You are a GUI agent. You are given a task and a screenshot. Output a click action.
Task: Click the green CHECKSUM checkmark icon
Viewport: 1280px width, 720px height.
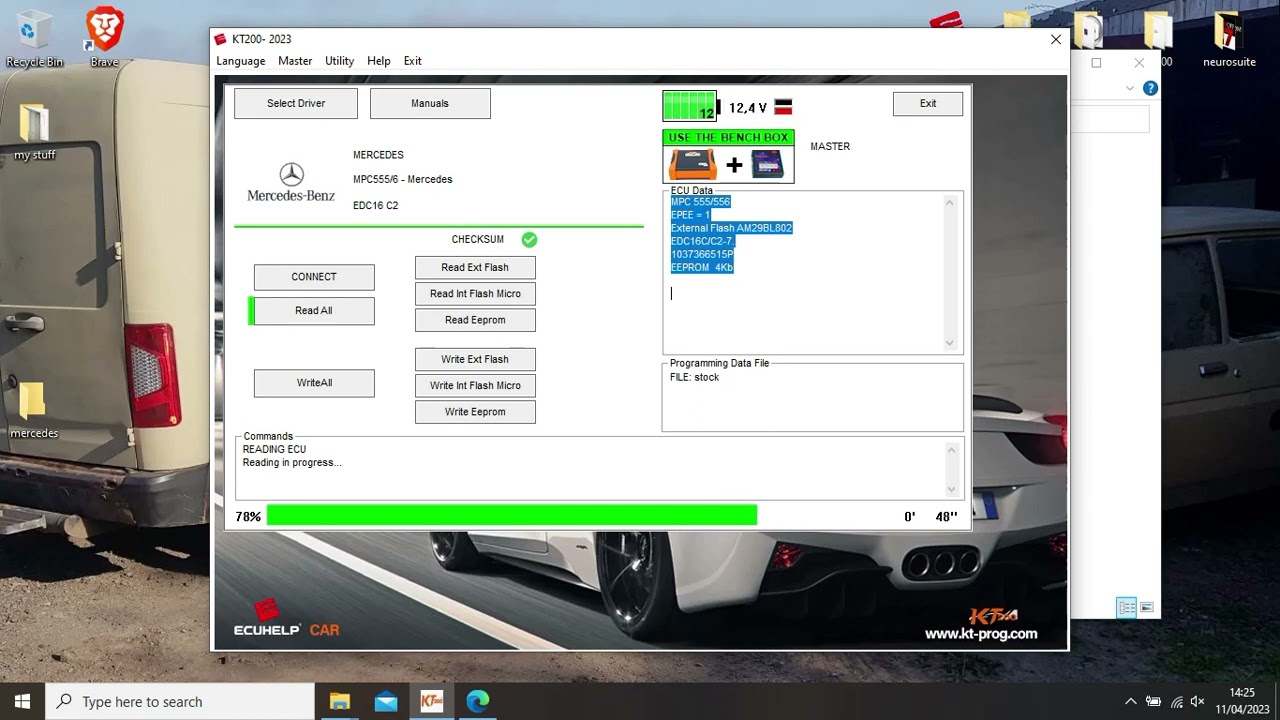point(529,240)
